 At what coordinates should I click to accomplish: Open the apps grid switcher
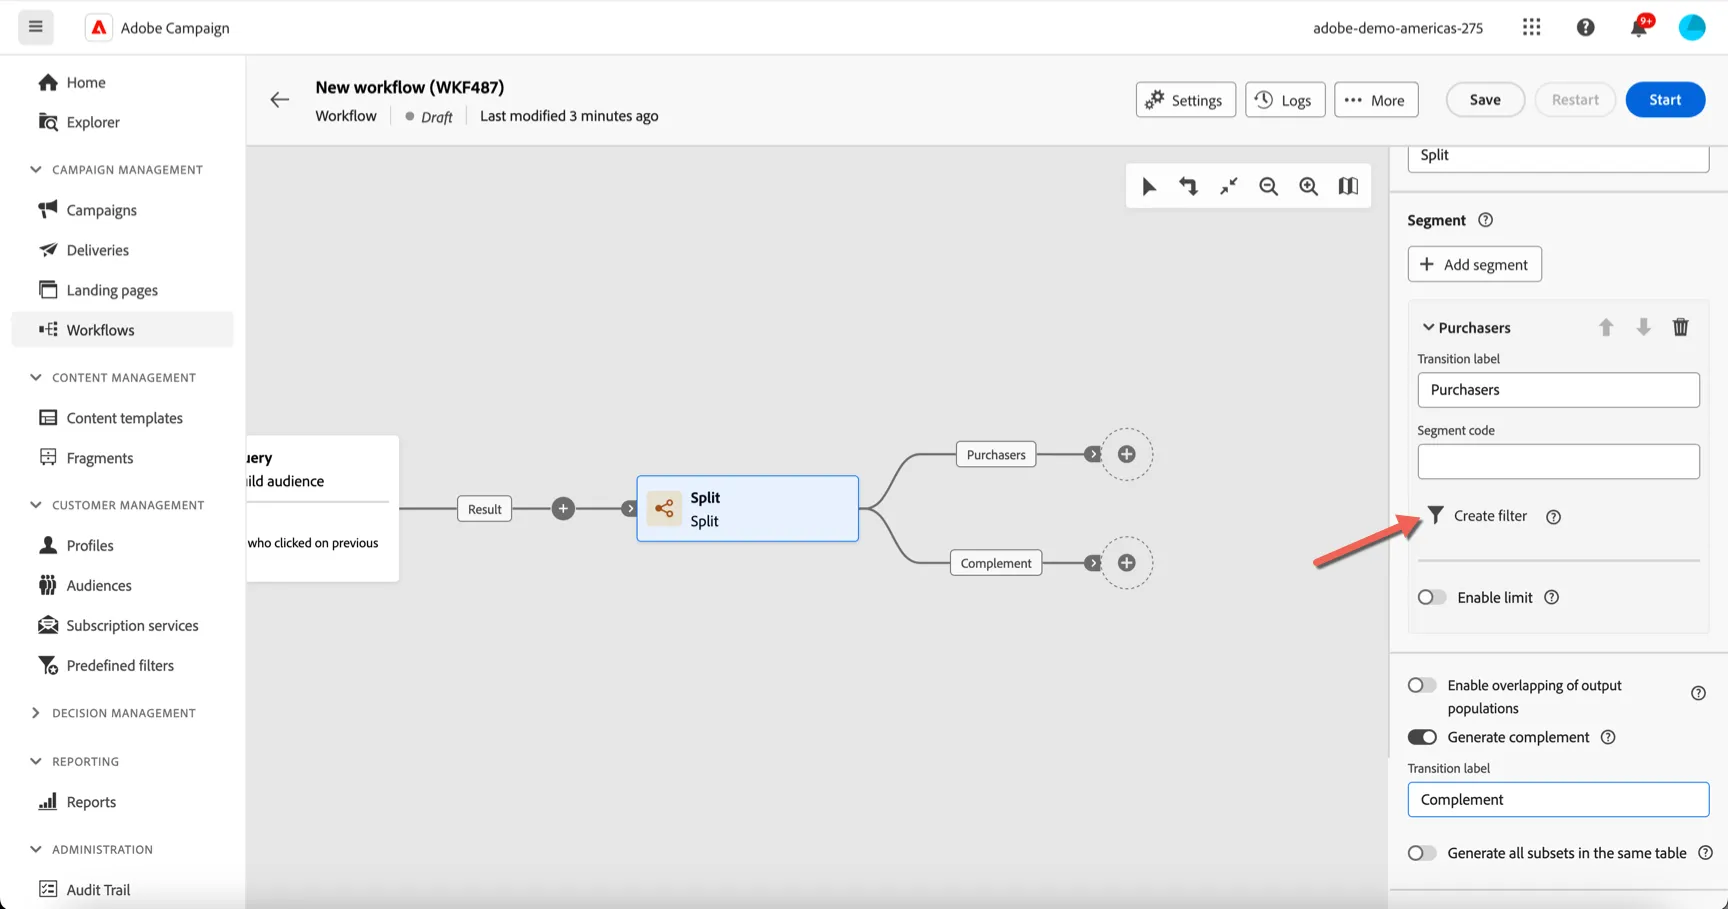(1531, 27)
